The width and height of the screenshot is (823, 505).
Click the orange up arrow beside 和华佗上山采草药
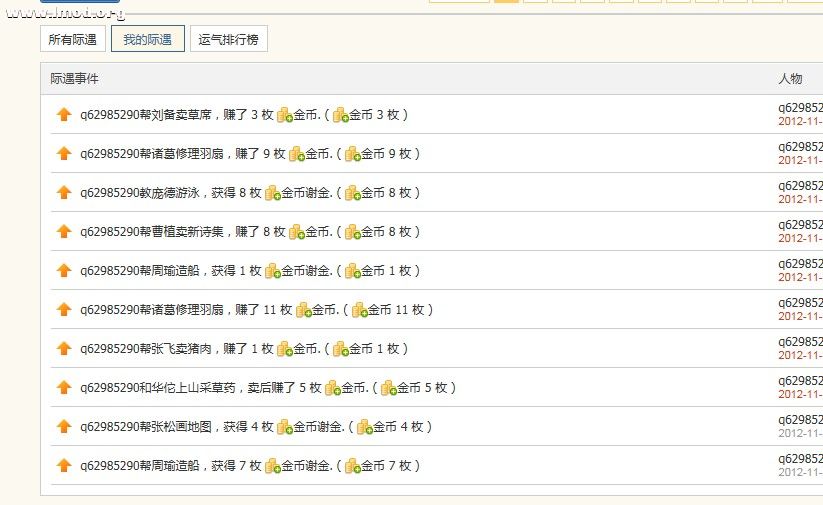(64, 387)
